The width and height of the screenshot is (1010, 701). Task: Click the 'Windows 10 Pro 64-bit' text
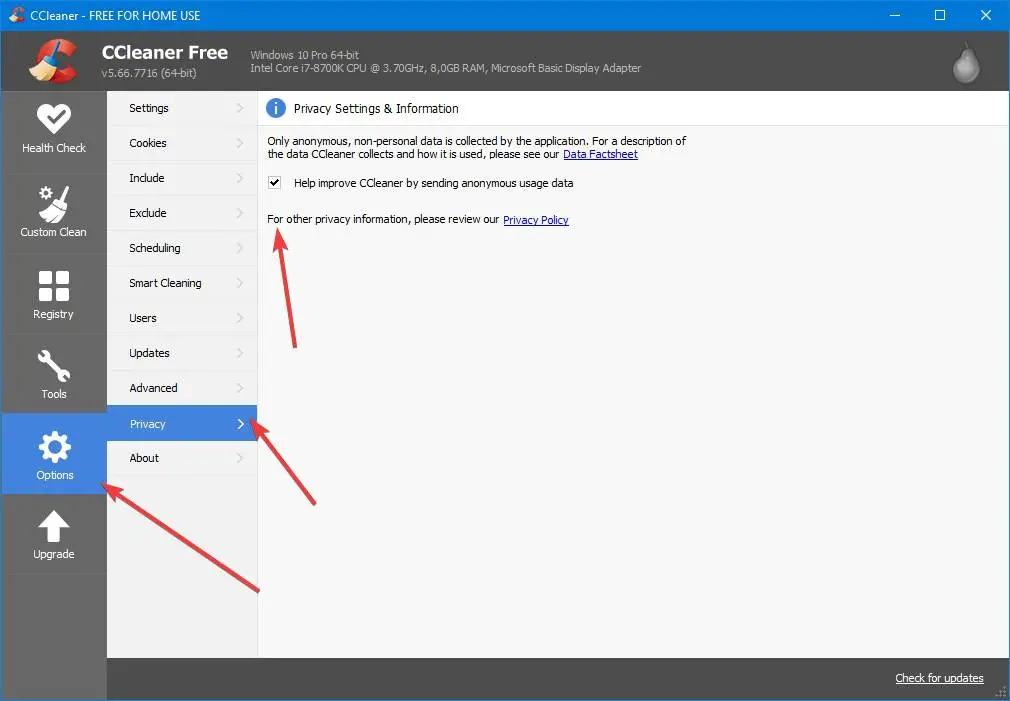pos(305,55)
